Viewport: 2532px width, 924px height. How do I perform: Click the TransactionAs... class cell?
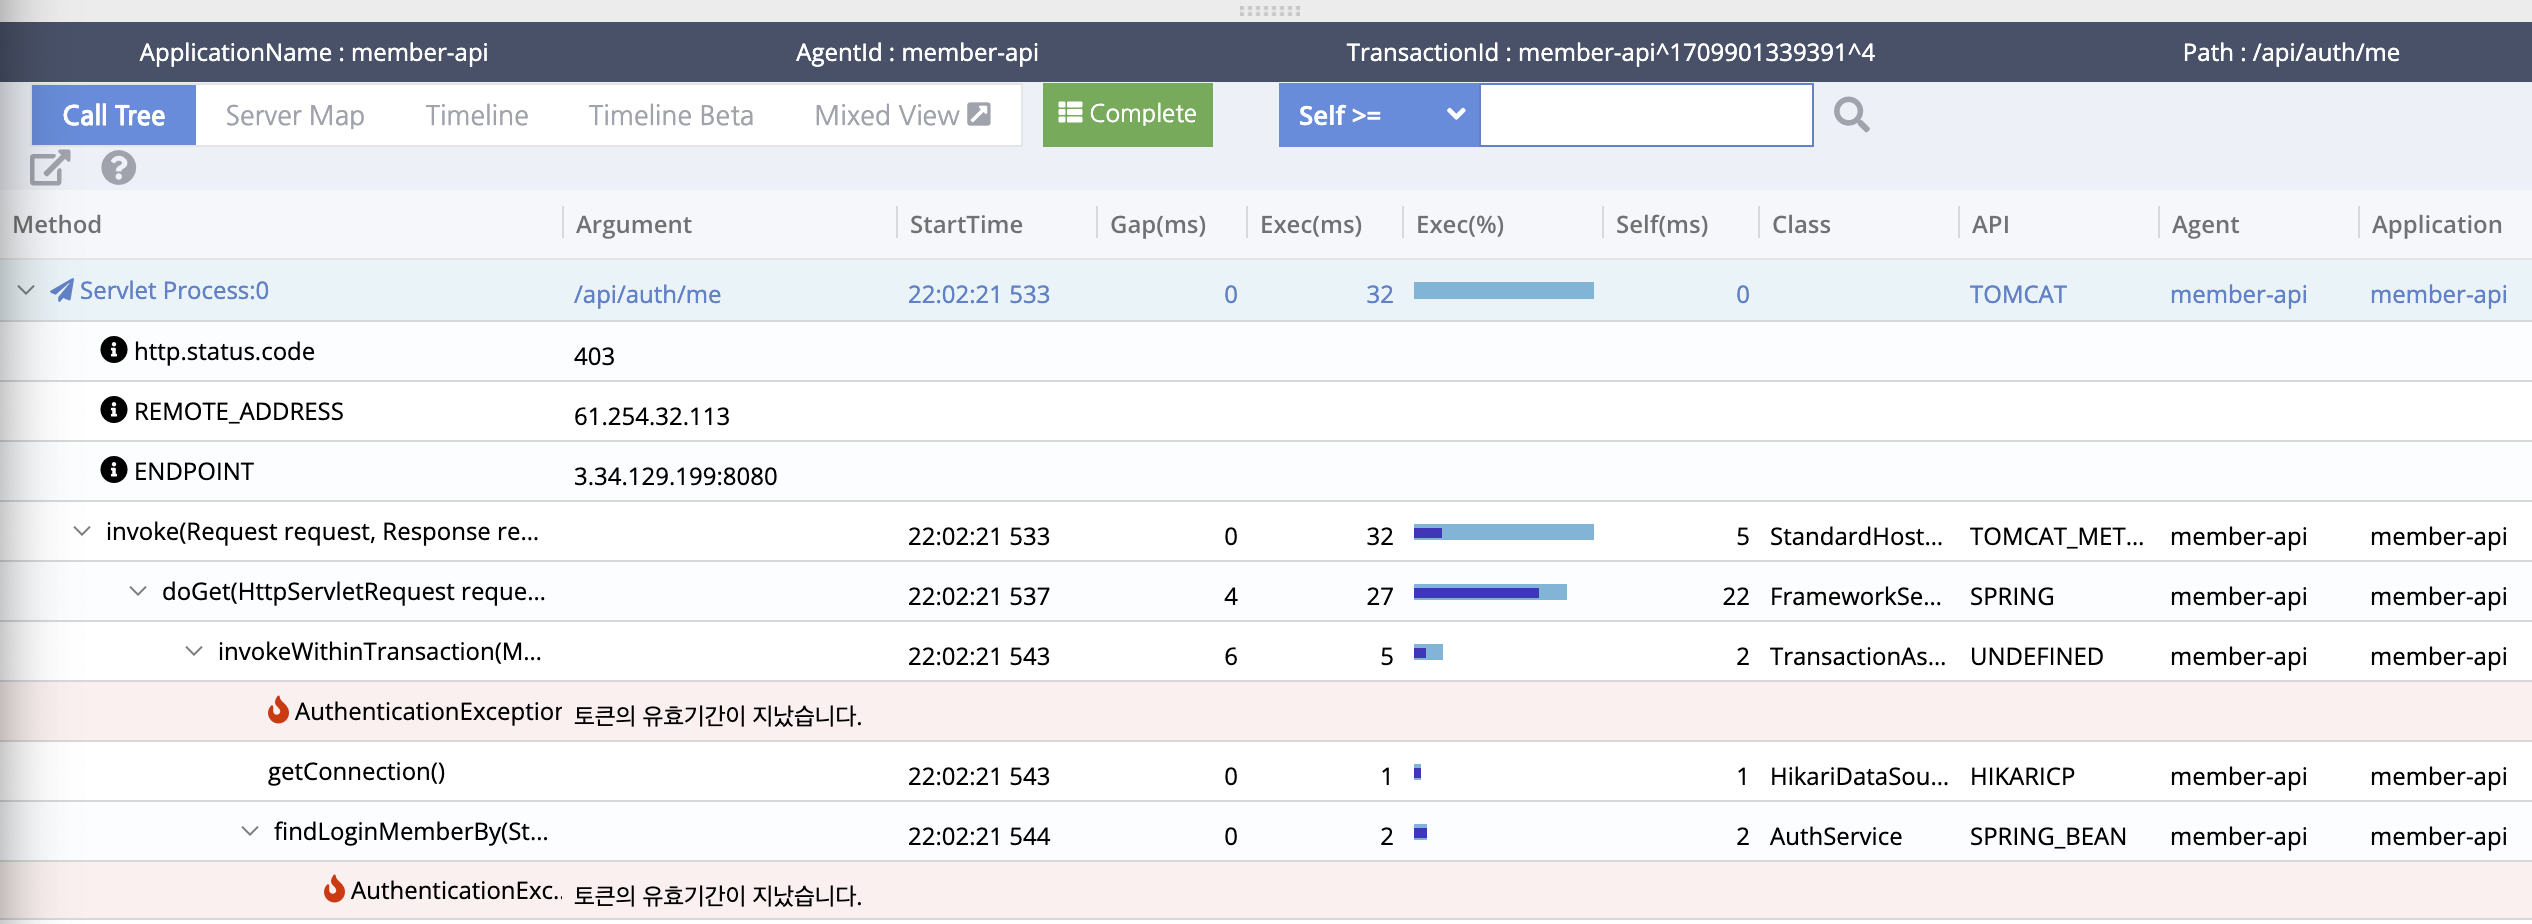click(1858, 656)
